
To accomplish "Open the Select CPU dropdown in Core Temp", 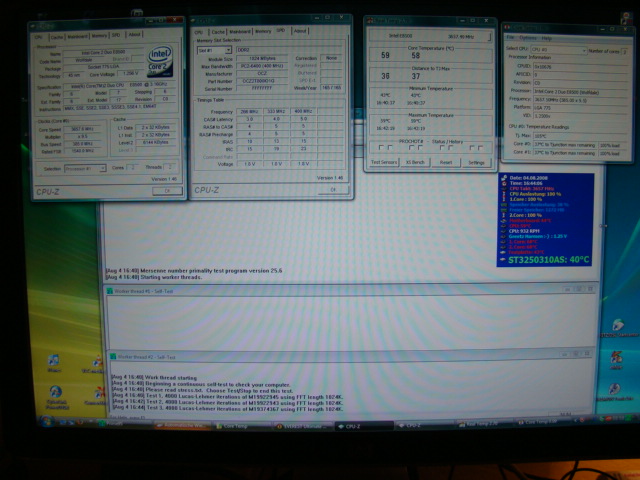I will (x=559, y=50).
